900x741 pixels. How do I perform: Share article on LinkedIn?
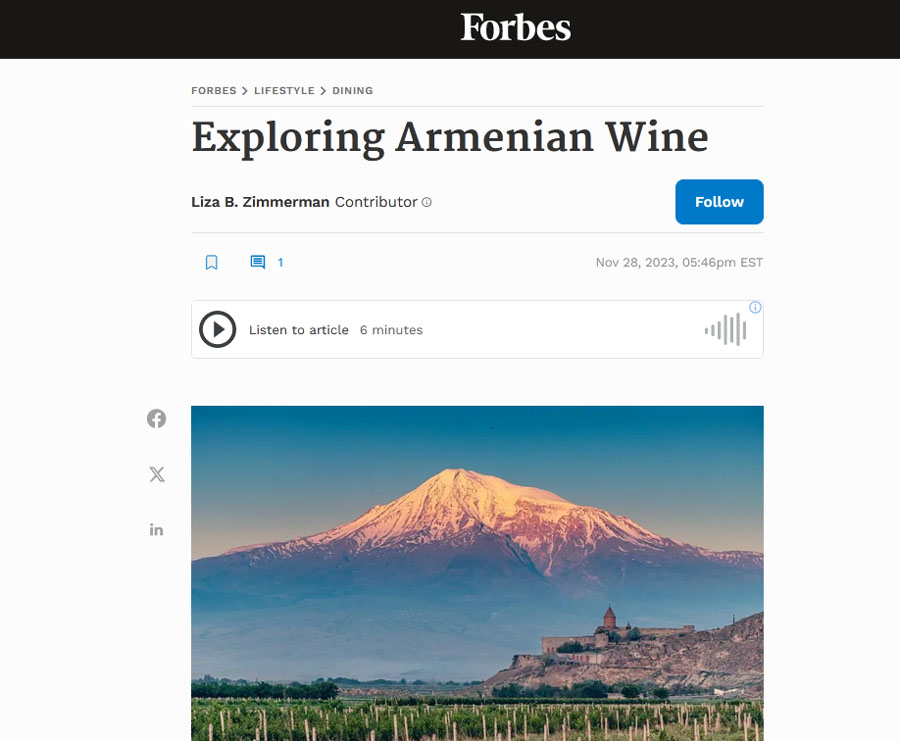[x=156, y=530]
